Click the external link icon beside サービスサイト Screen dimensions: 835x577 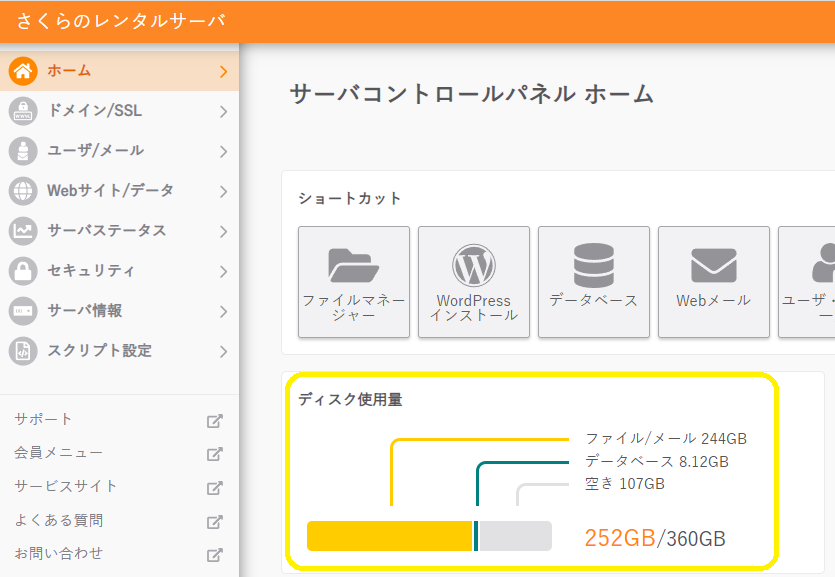coord(215,488)
